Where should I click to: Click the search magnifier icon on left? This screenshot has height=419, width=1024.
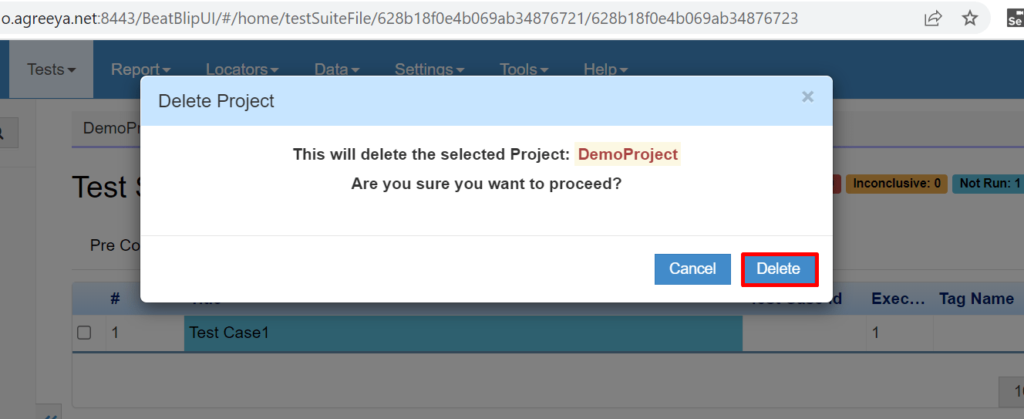tap(3, 133)
